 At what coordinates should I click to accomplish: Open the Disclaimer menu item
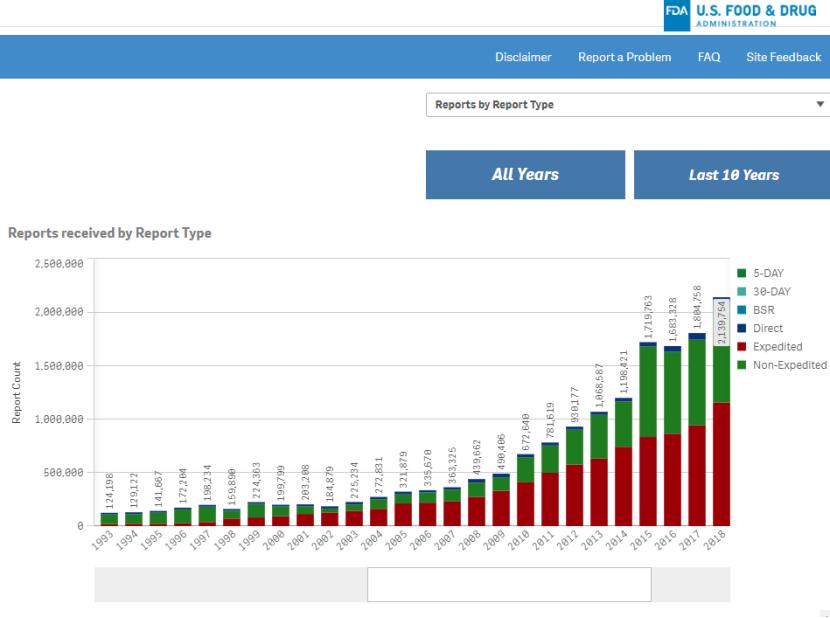coord(523,57)
